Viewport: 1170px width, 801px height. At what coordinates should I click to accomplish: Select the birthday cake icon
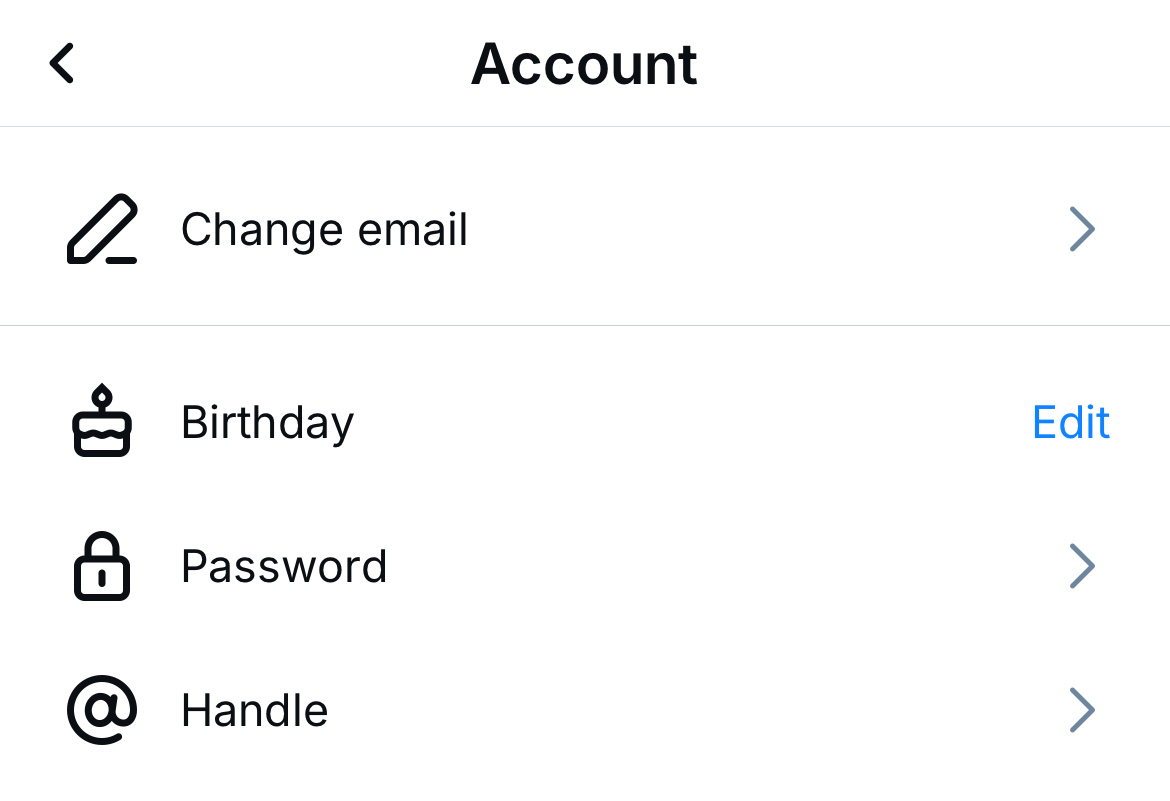point(99,422)
